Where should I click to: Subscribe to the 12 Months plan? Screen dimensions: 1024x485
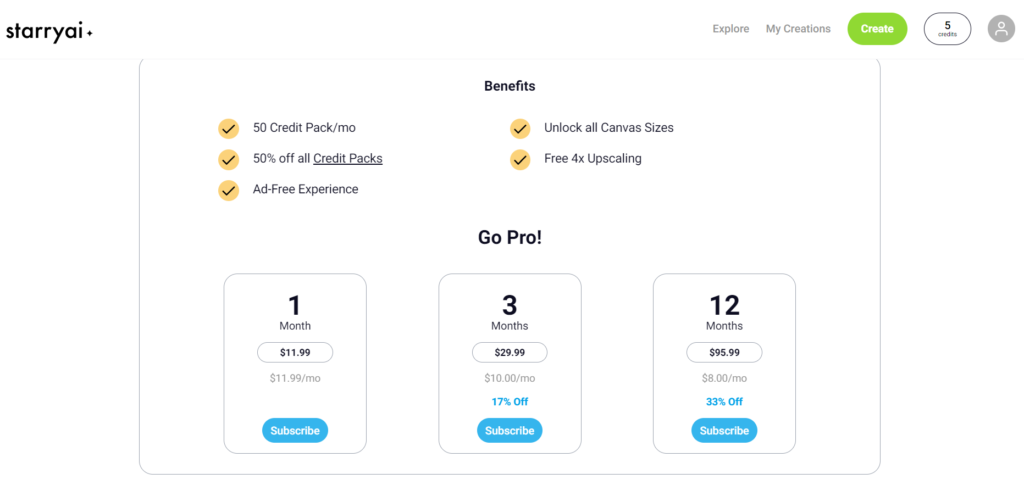point(724,431)
